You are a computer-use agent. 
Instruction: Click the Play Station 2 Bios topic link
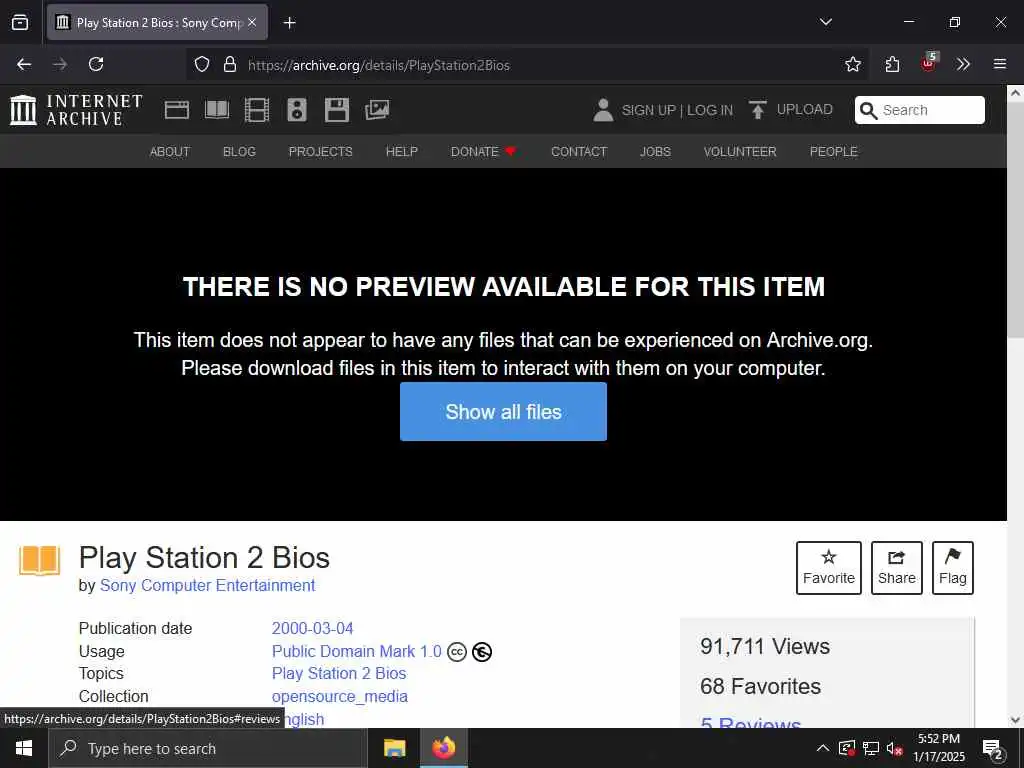click(339, 673)
